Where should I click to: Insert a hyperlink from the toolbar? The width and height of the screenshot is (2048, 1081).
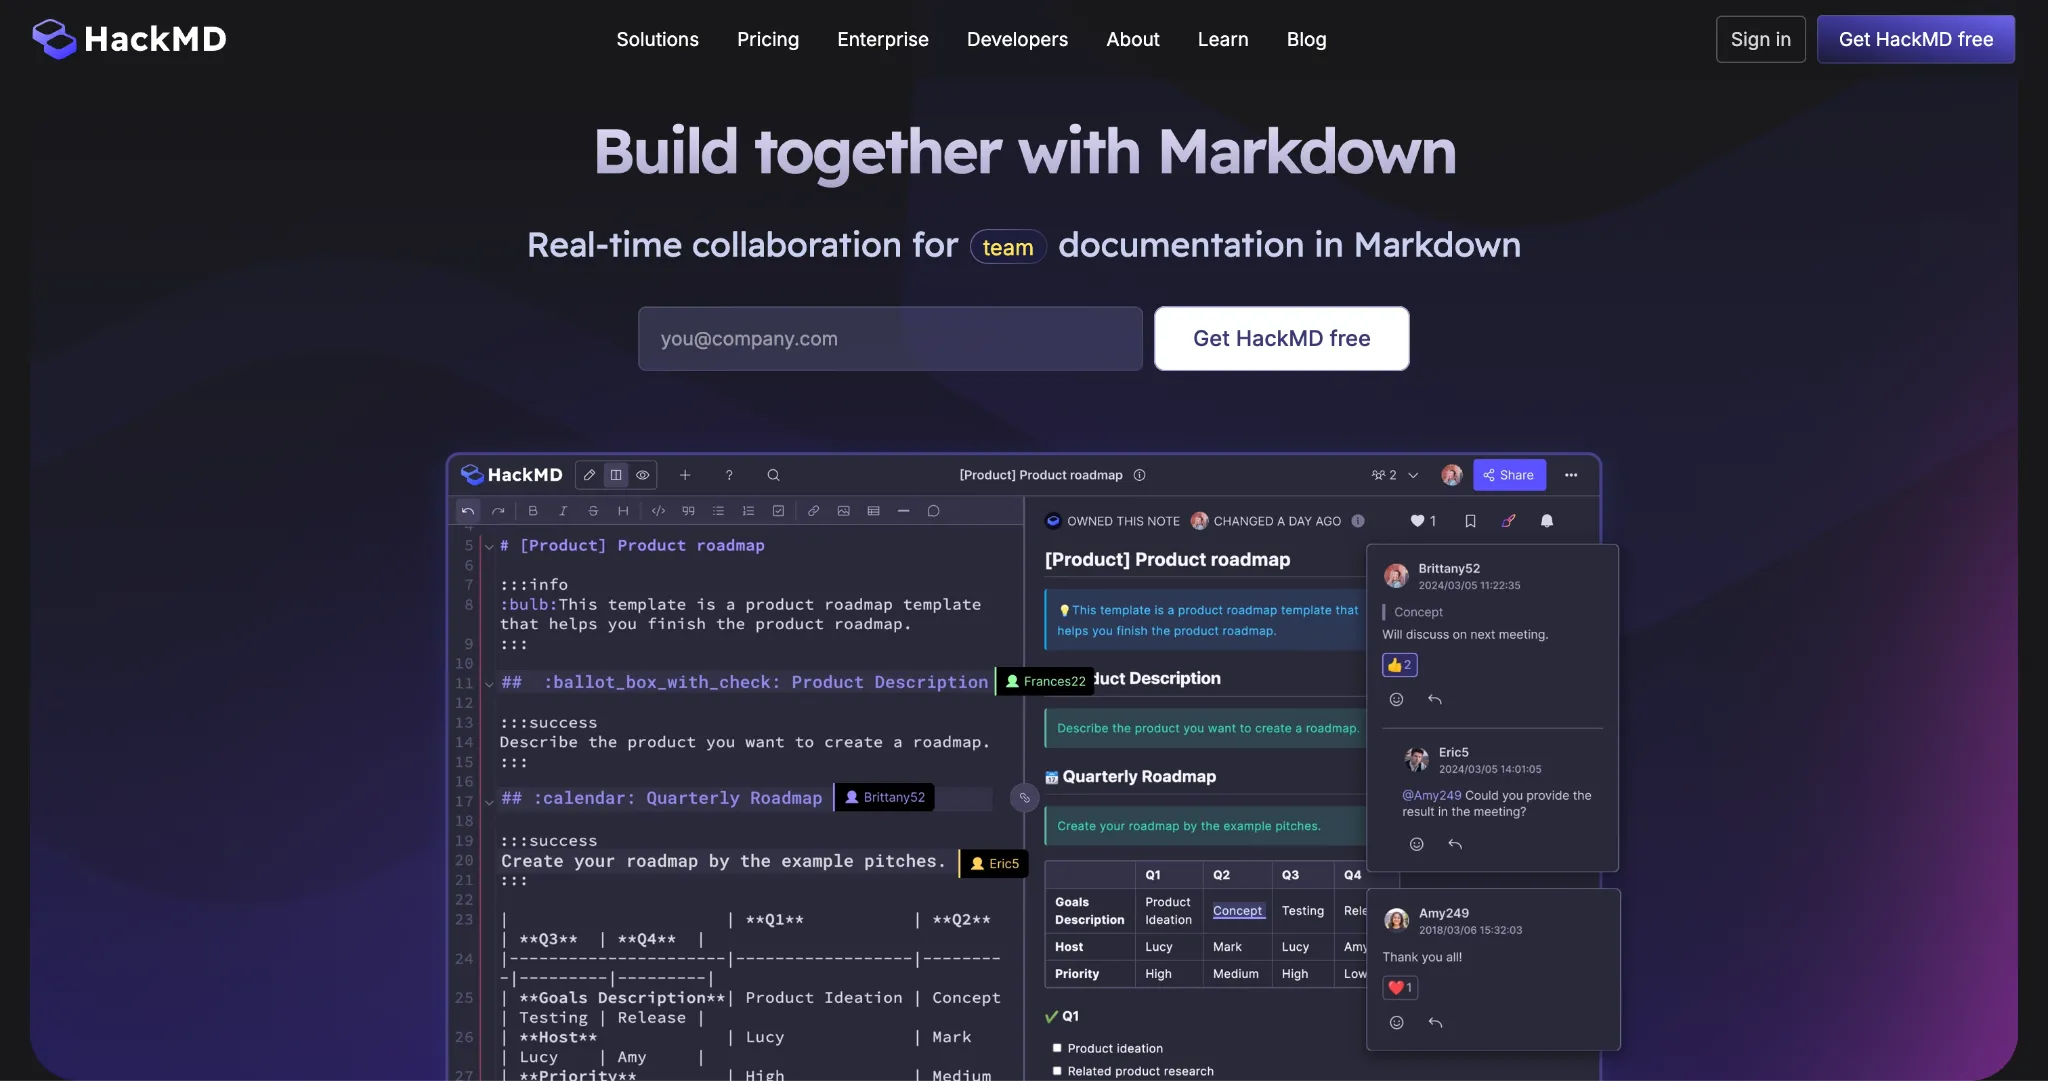[x=813, y=510]
